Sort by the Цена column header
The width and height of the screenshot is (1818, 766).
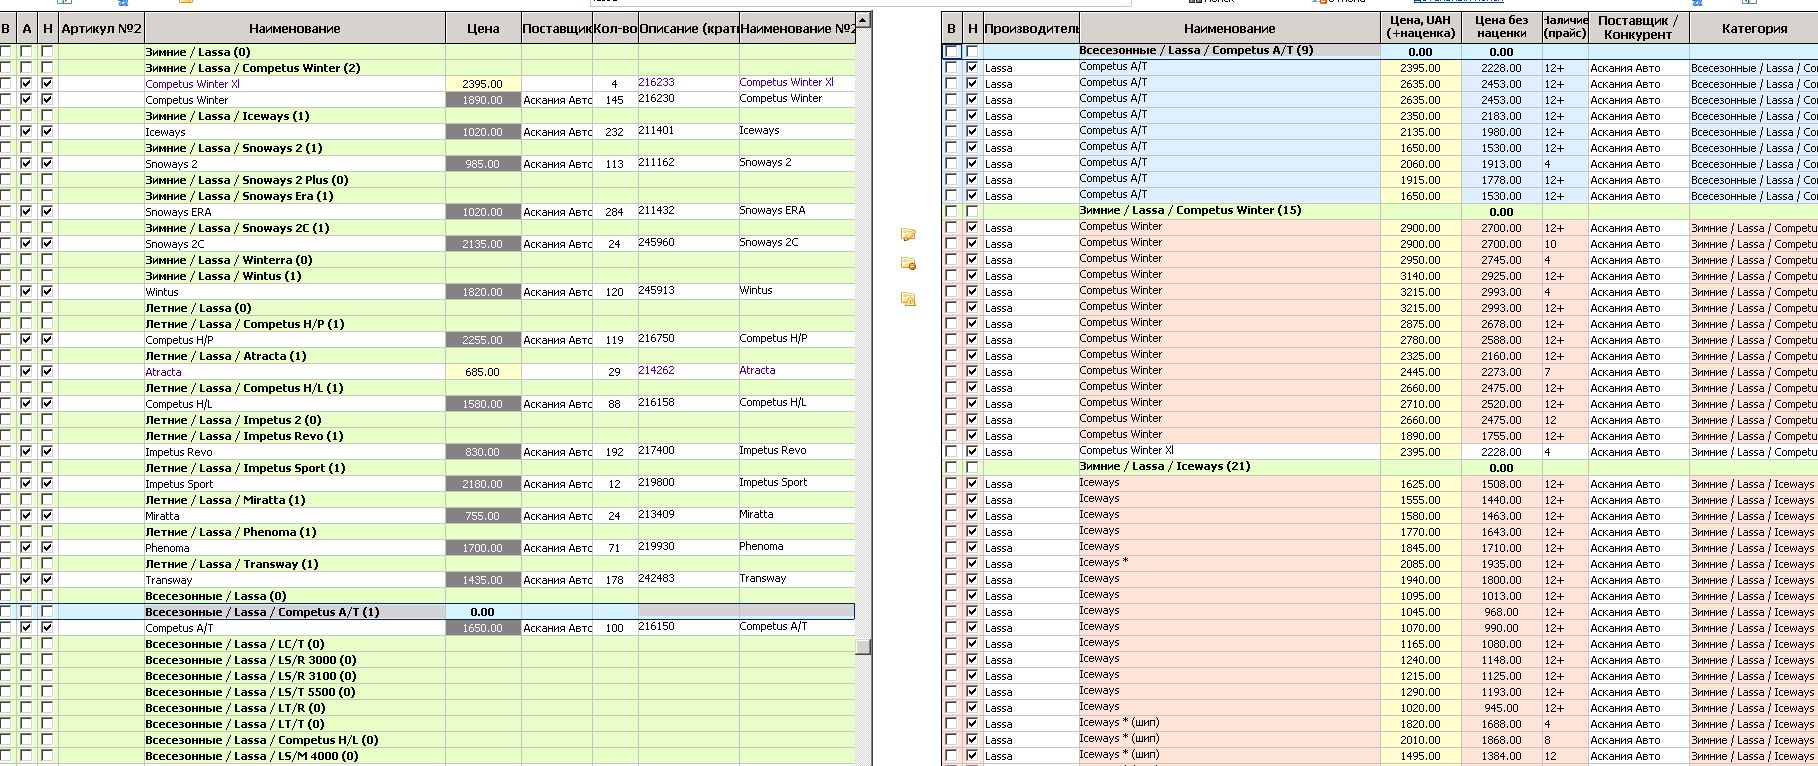(483, 29)
